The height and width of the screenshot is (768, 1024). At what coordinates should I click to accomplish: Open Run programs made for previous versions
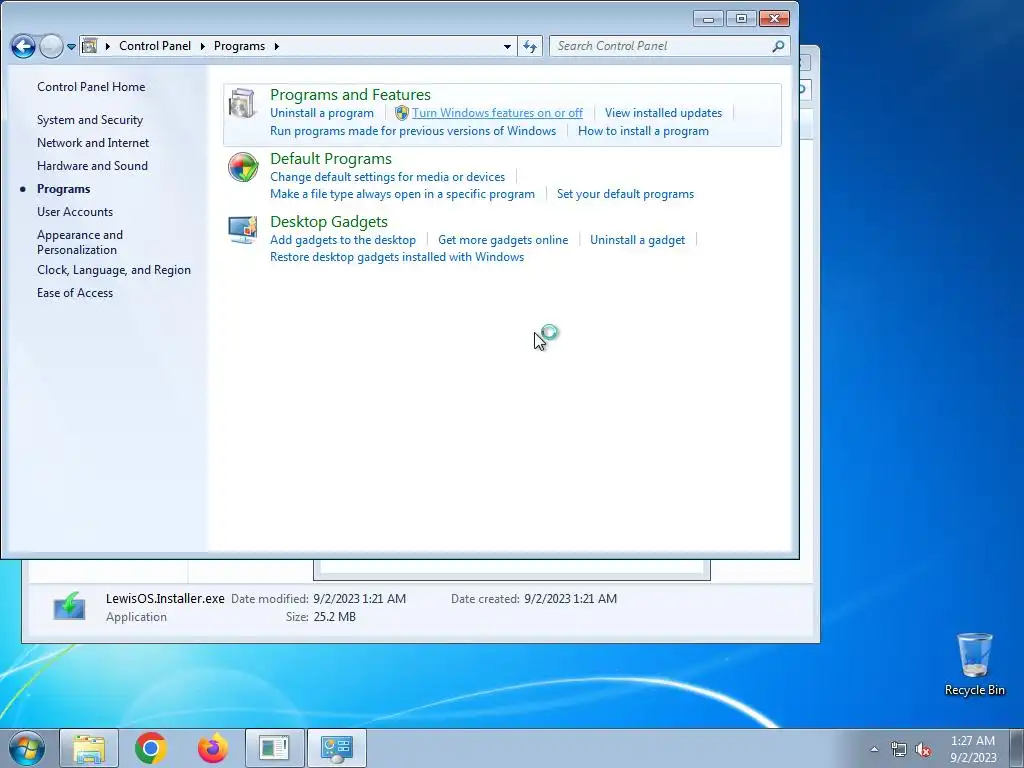(x=413, y=131)
